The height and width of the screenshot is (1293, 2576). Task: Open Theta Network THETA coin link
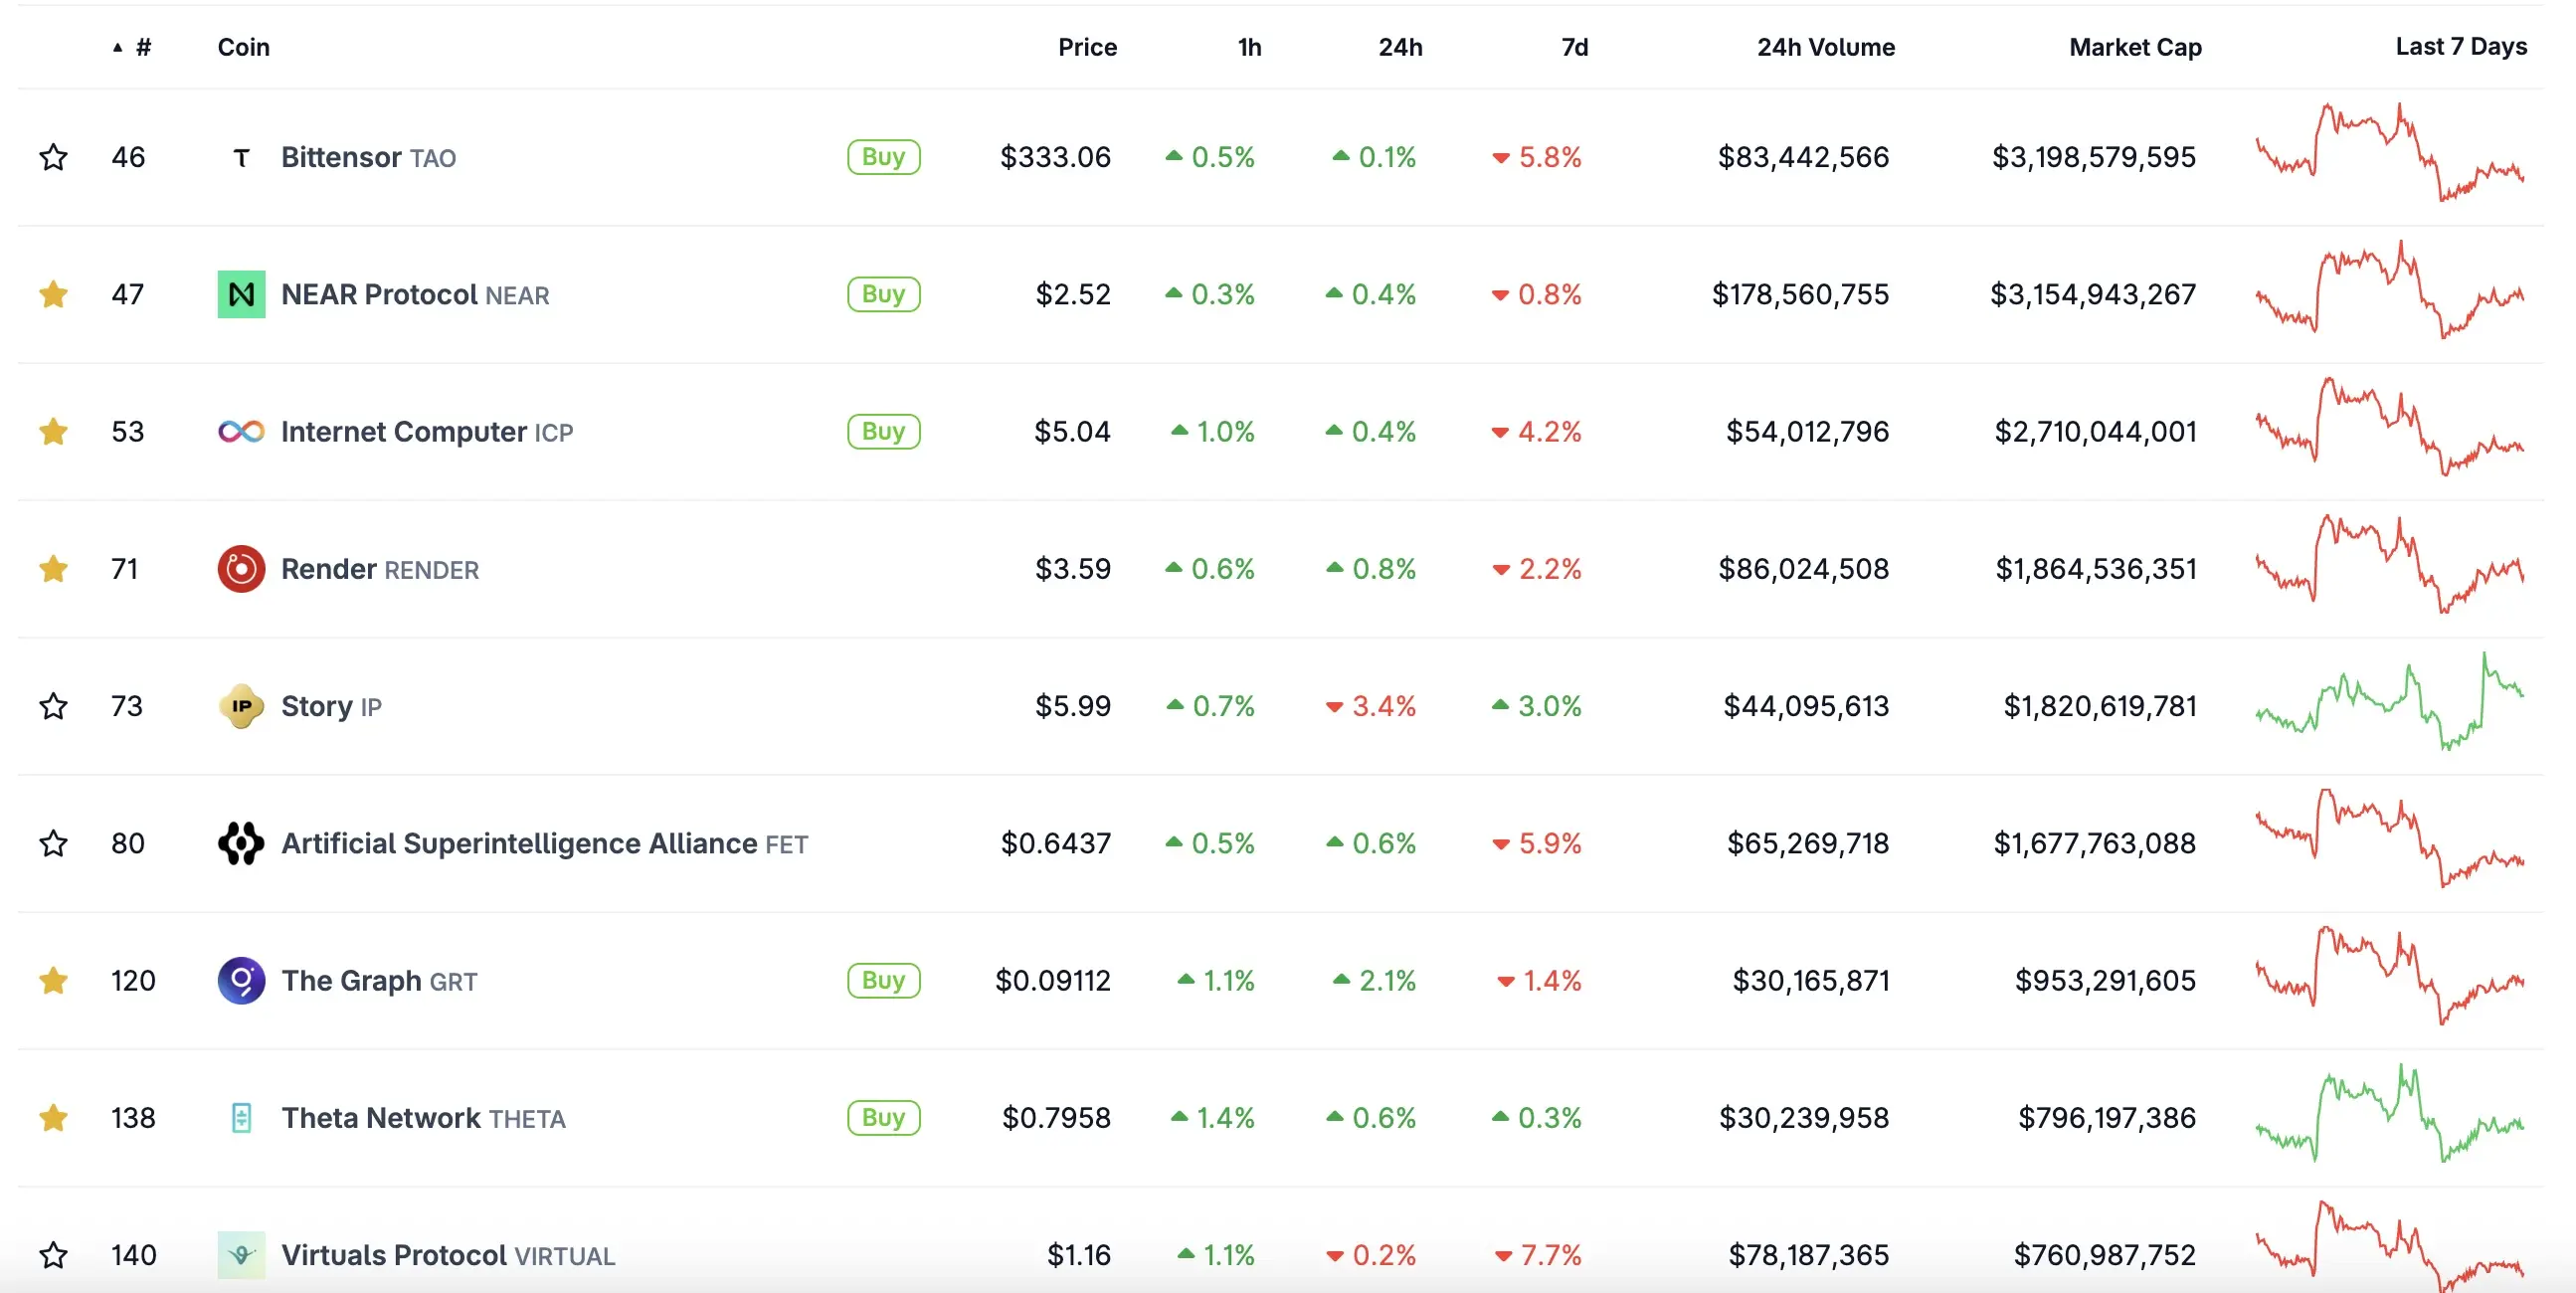tap(423, 1117)
